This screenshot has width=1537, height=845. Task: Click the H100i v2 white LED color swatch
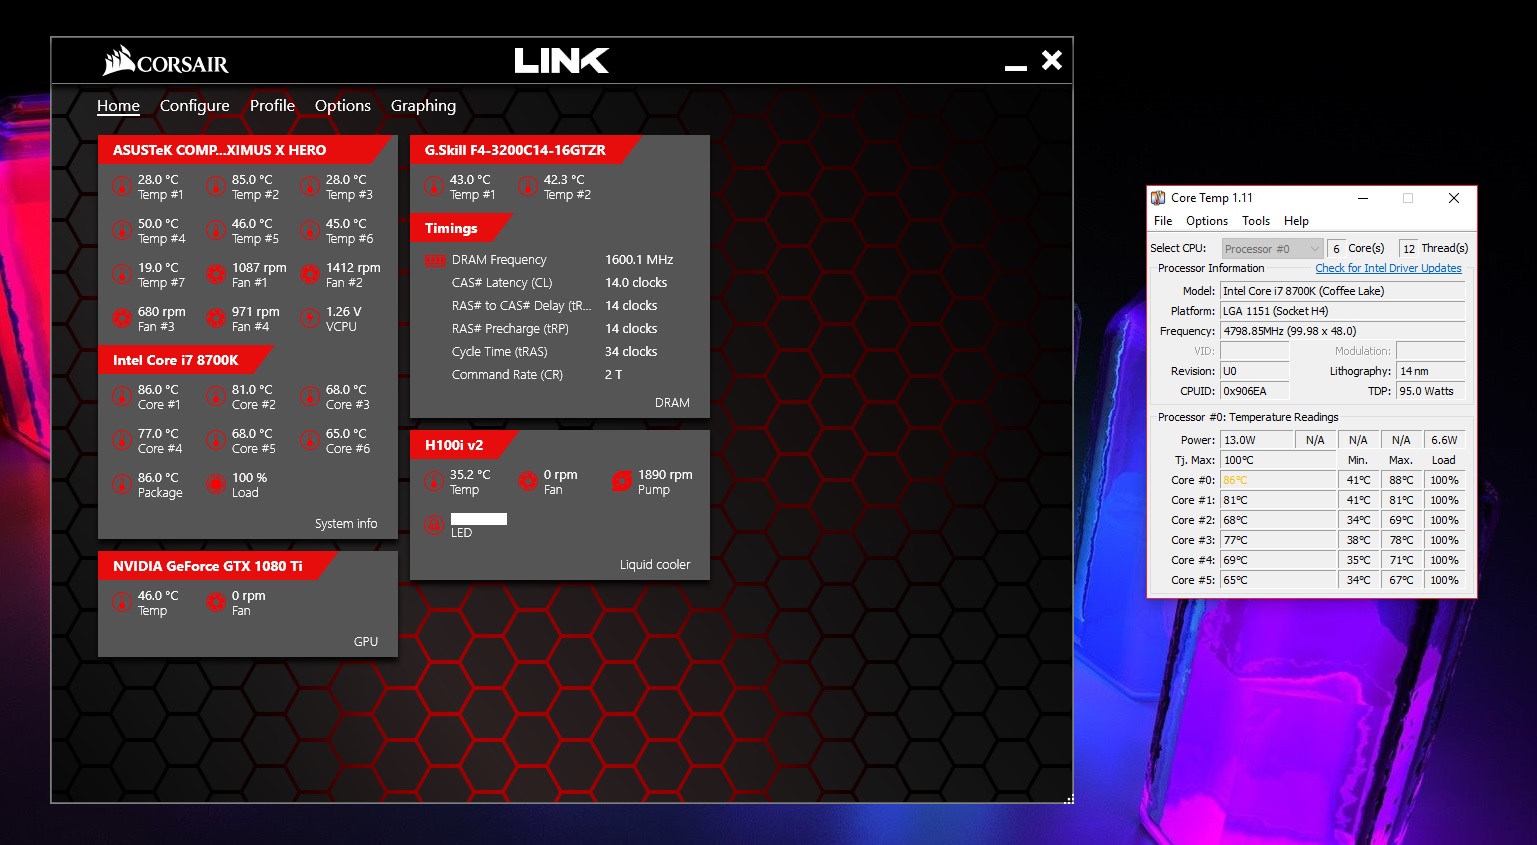(x=479, y=519)
